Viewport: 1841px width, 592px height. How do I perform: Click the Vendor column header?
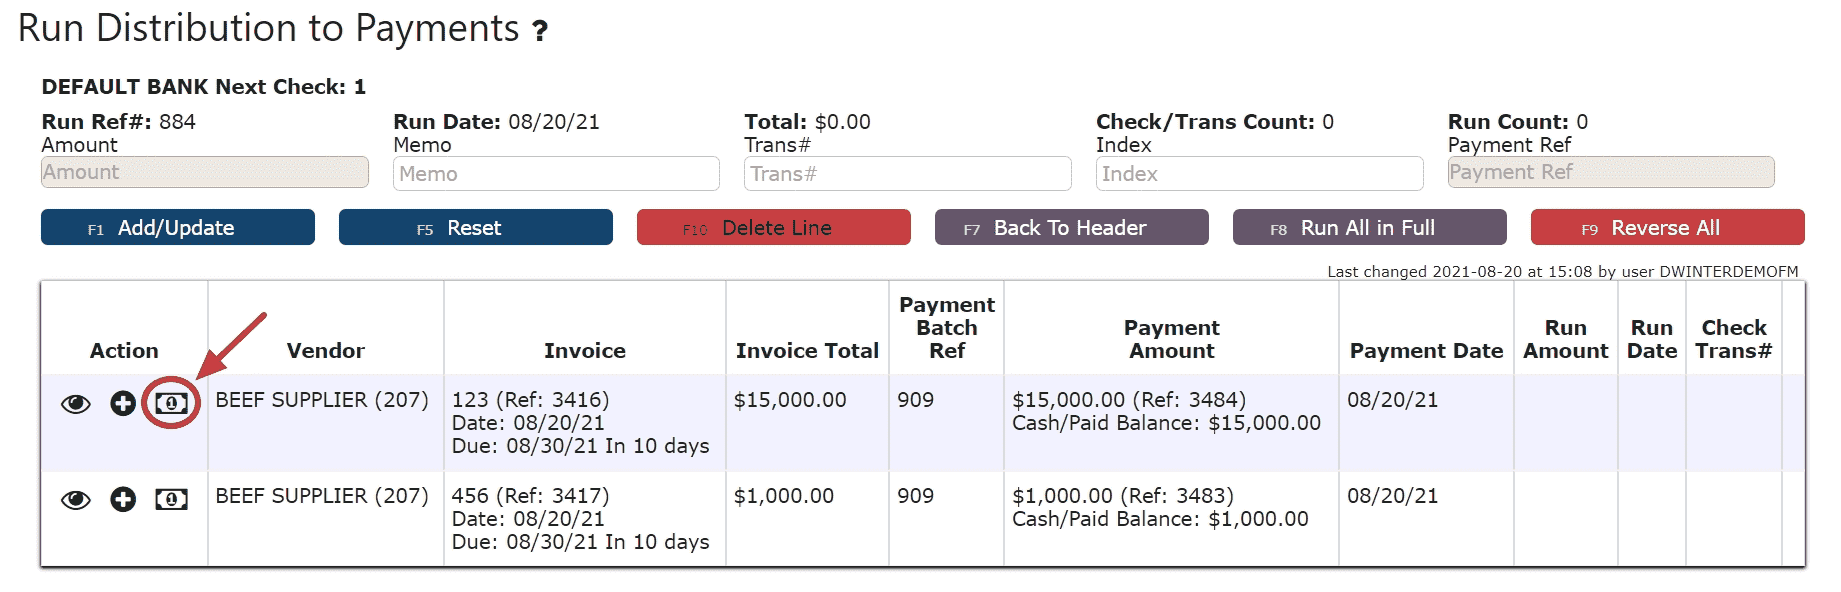coord(325,351)
